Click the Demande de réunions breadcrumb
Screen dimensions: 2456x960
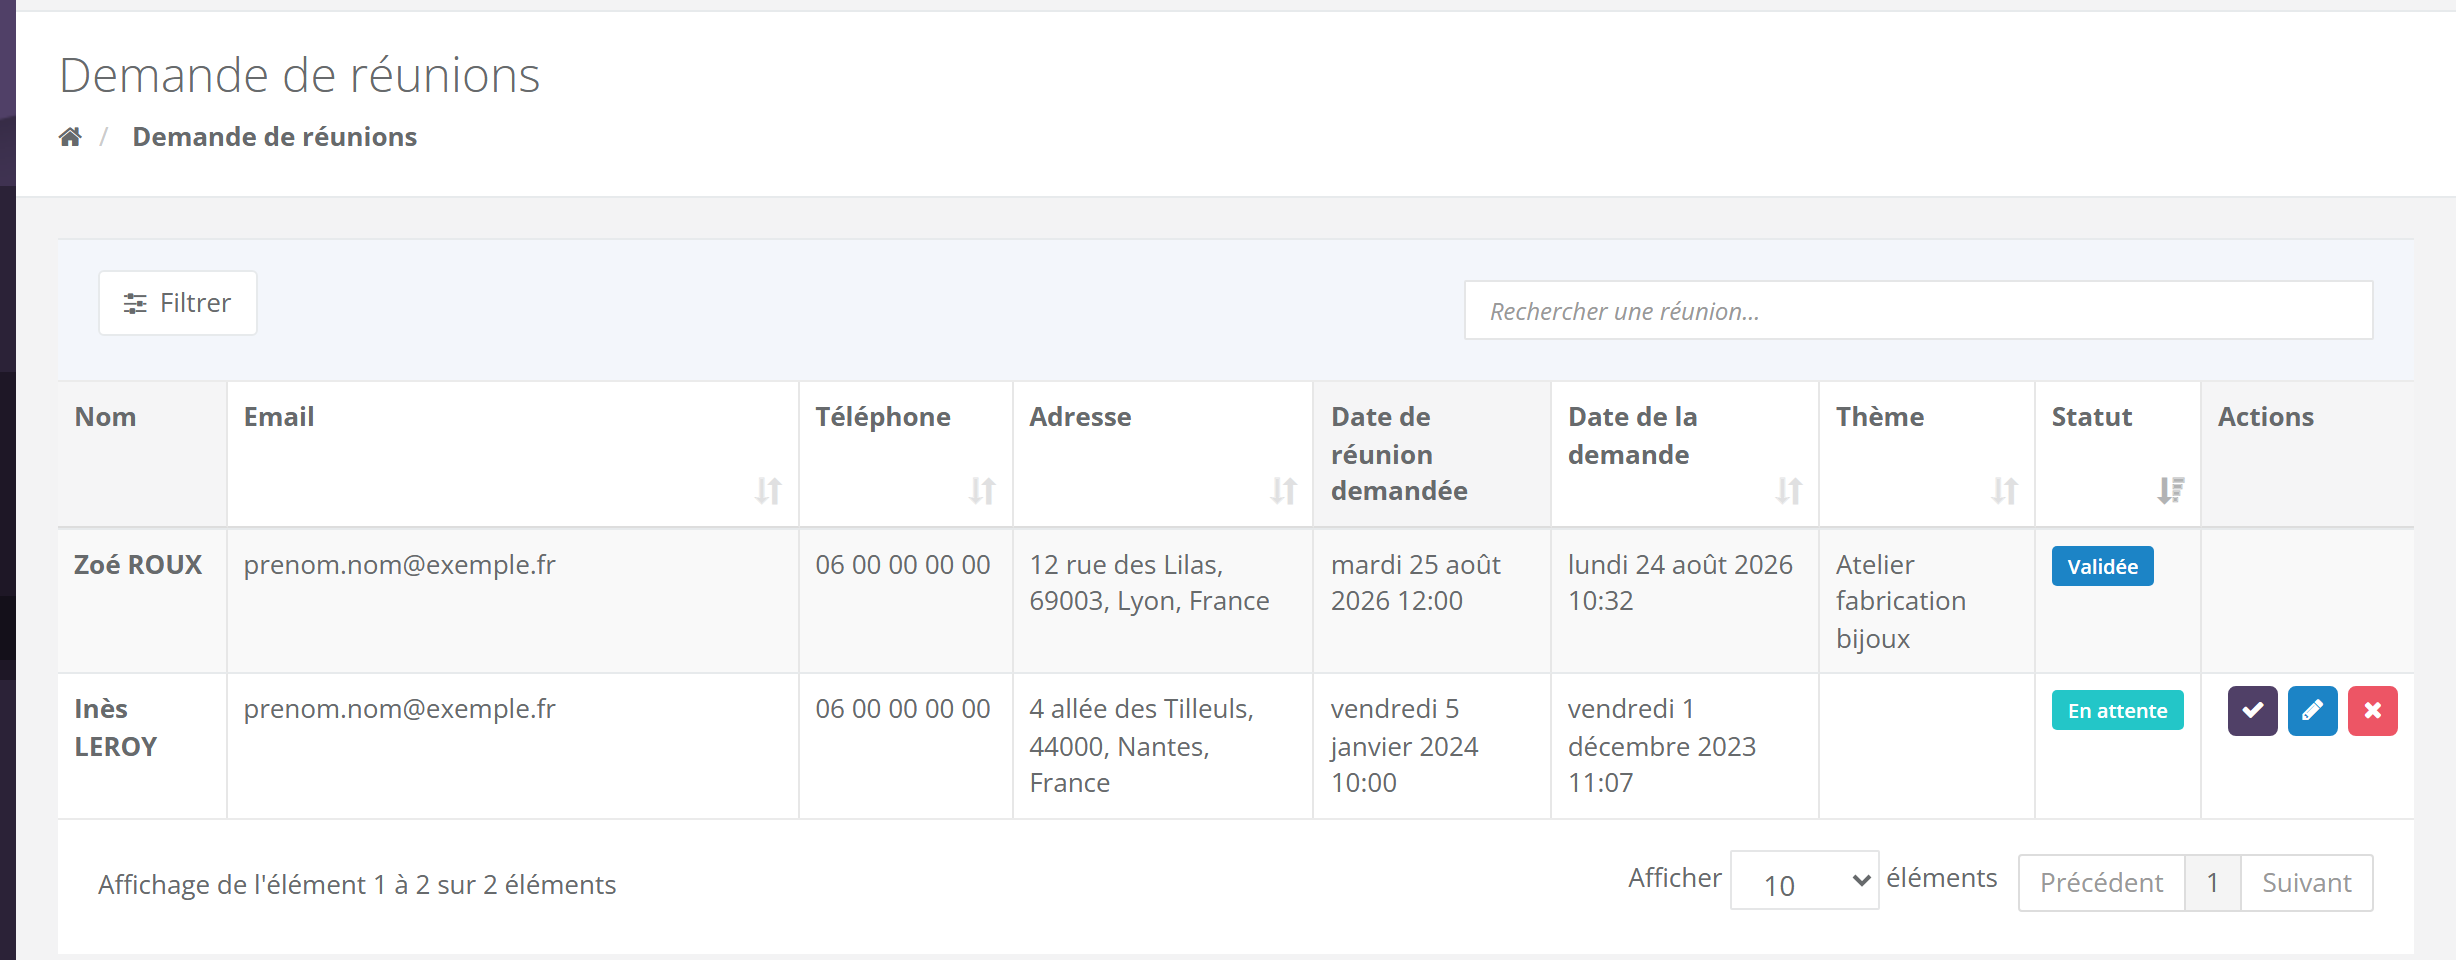275,137
